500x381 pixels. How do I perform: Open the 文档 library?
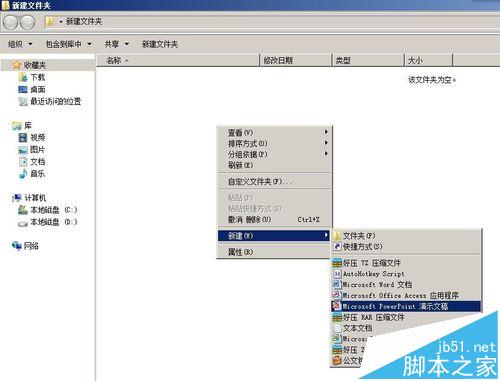[32, 162]
